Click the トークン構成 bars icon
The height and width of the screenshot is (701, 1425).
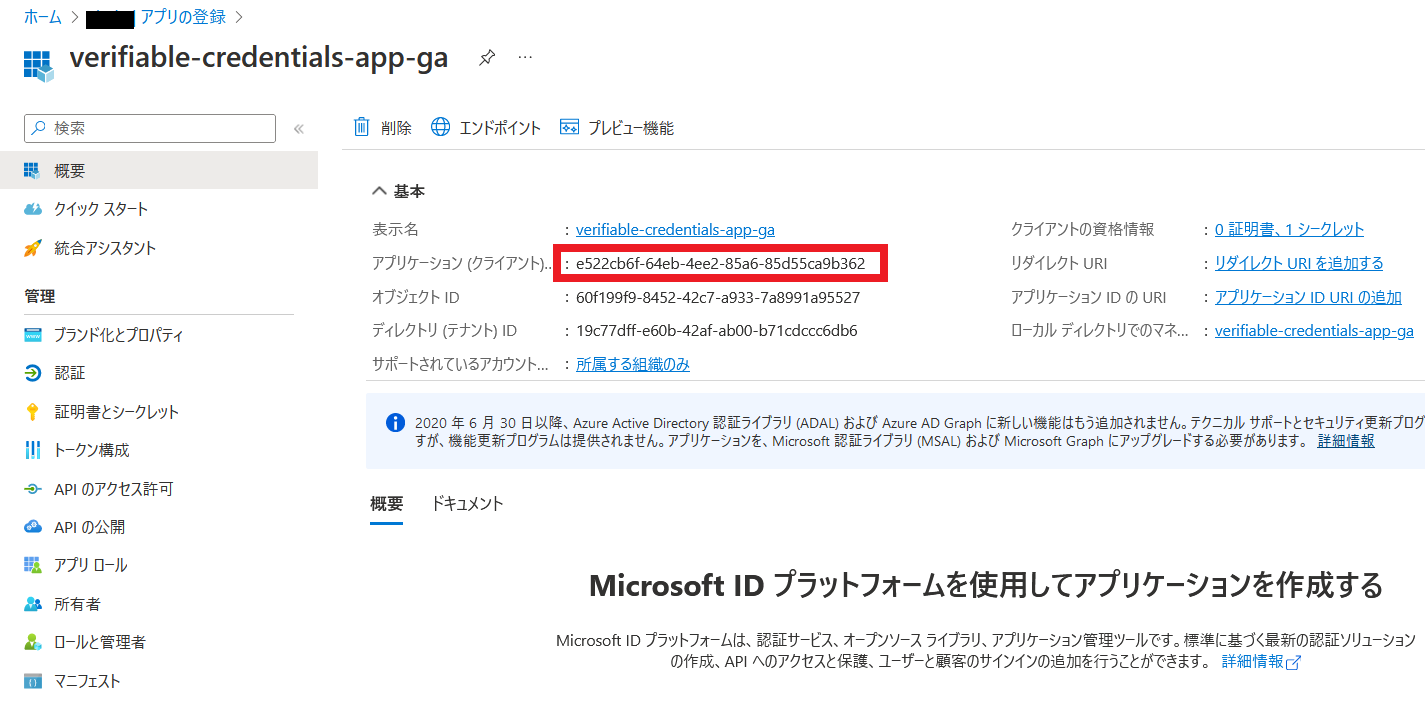click(33, 450)
